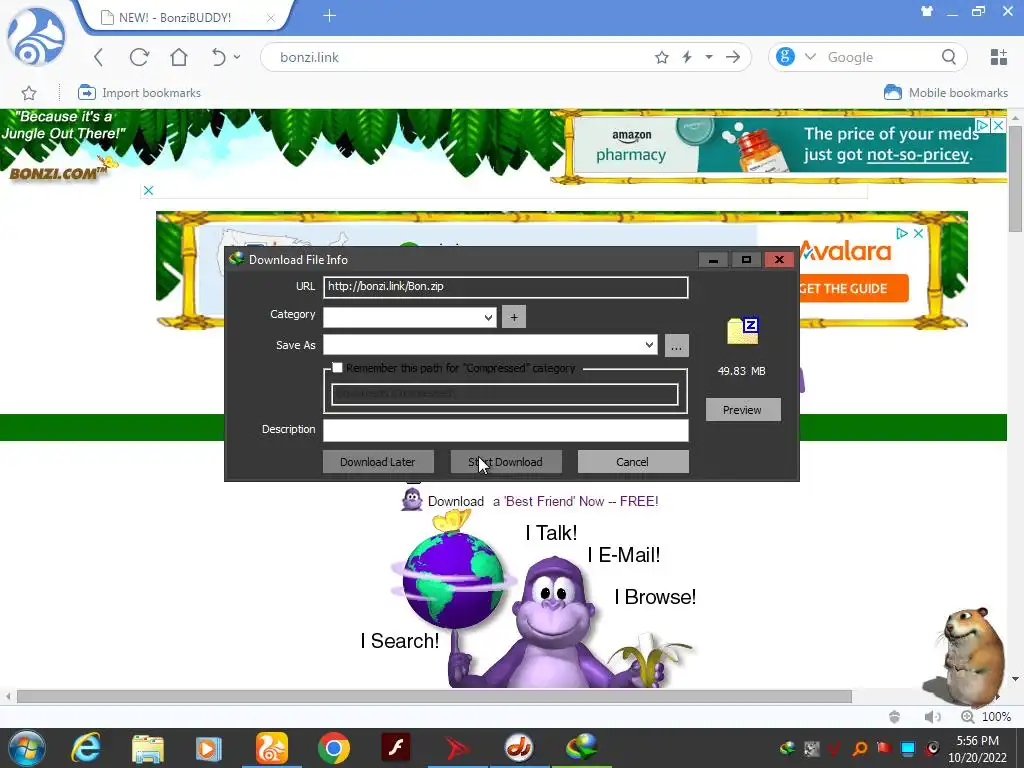1024x768 pixels.
Task: Launch Google Chrome from taskbar
Action: [x=334, y=748]
